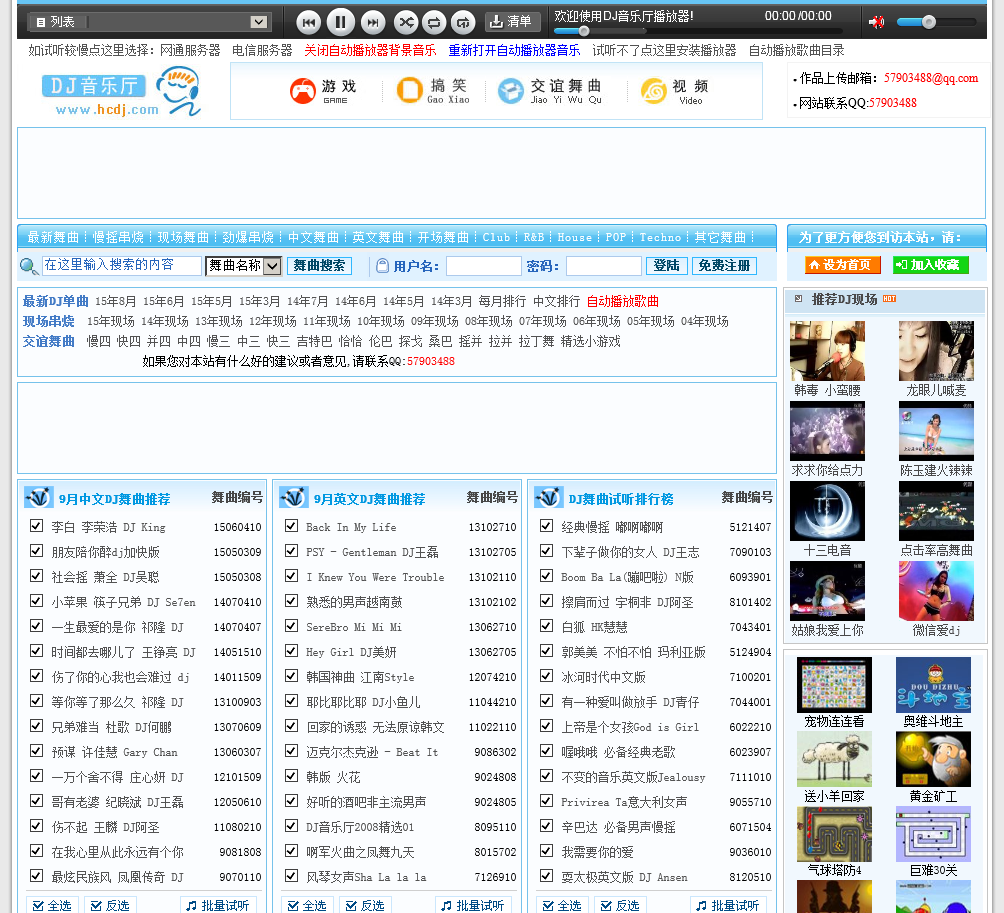Open 15年现场 live mix link

coord(111,321)
